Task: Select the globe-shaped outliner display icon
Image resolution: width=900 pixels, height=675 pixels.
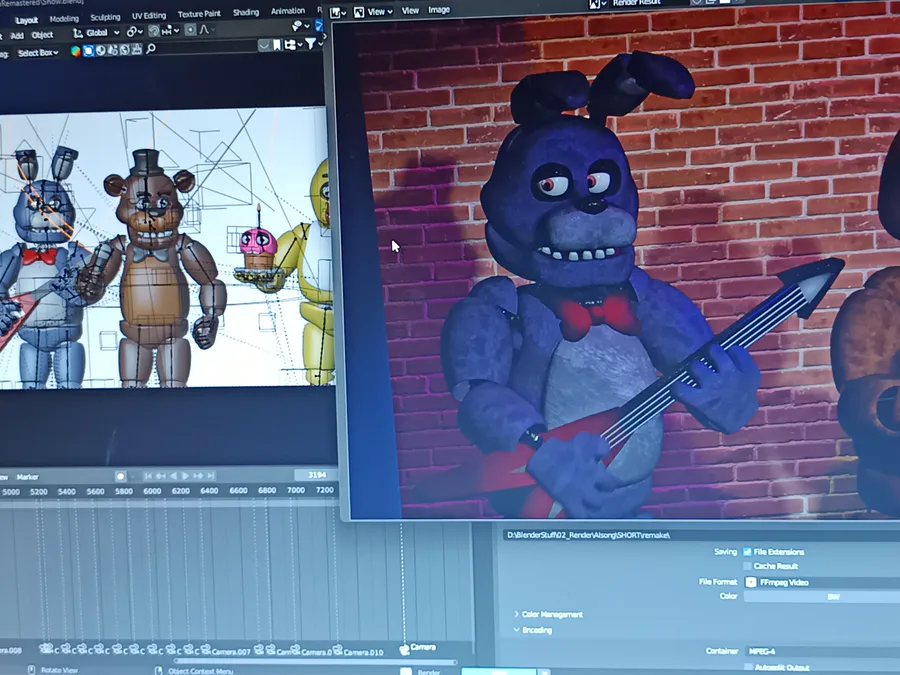Action: point(124,49)
